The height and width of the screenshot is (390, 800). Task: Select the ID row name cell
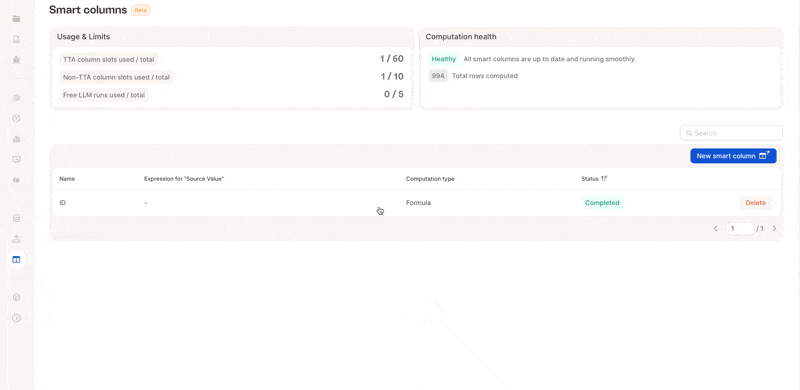click(62, 203)
